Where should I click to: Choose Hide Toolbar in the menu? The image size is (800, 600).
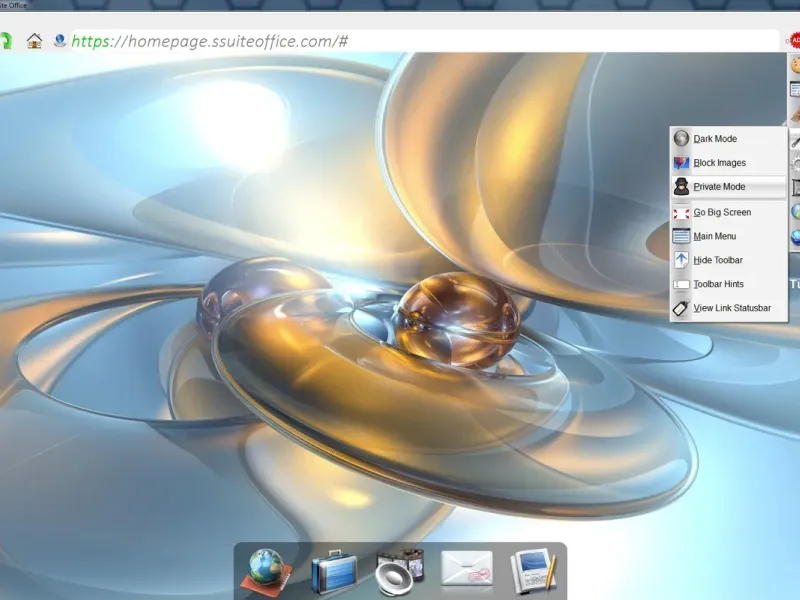tap(718, 260)
